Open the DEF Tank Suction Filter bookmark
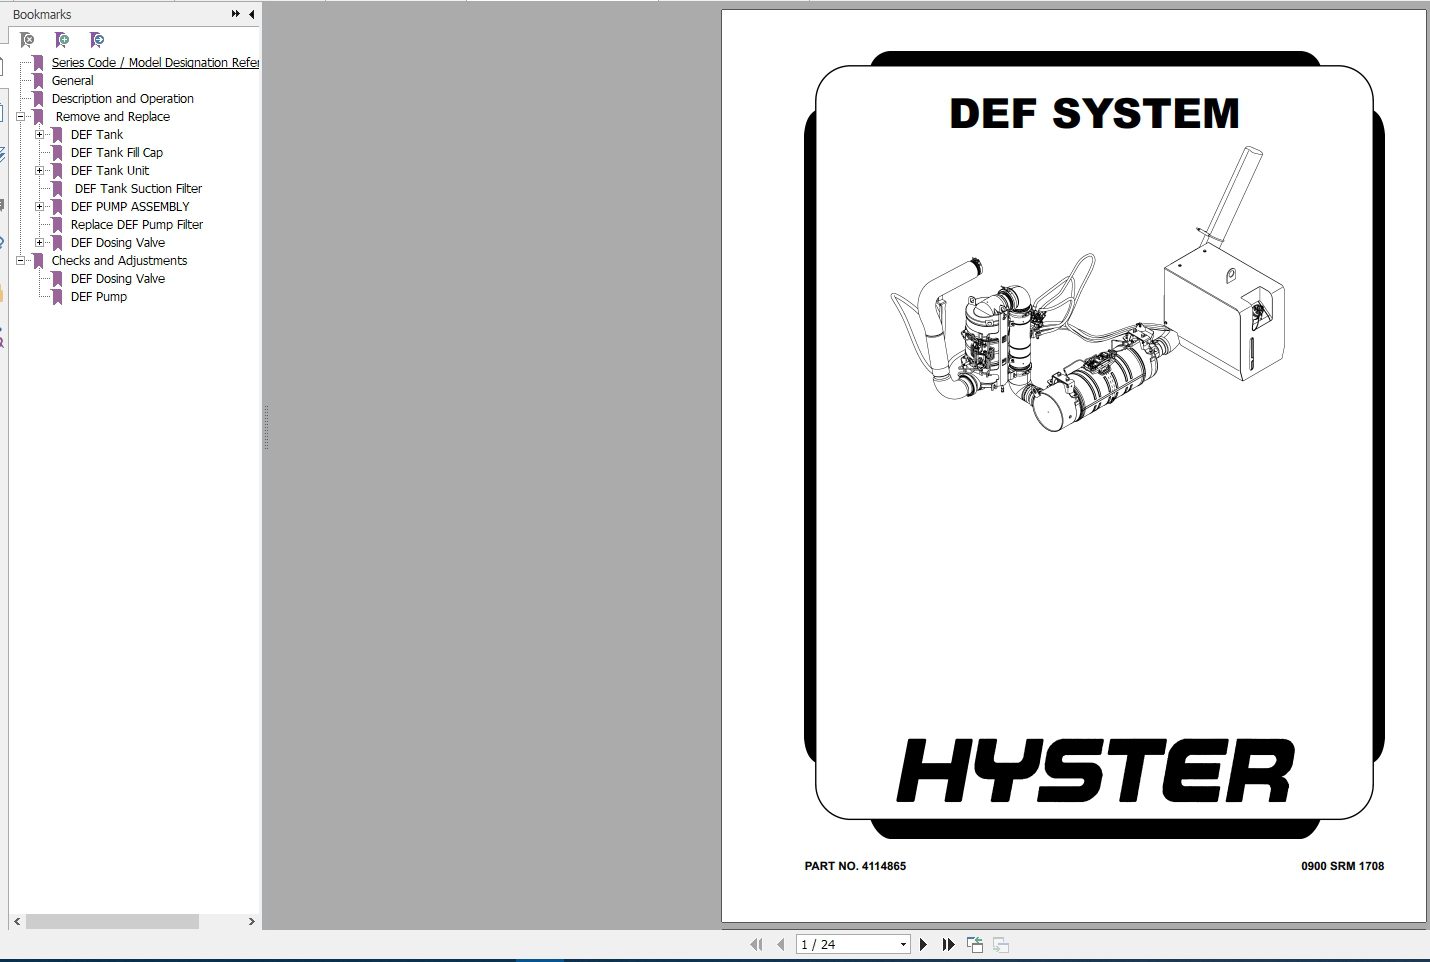Viewport: 1430px width, 962px height. tap(138, 189)
